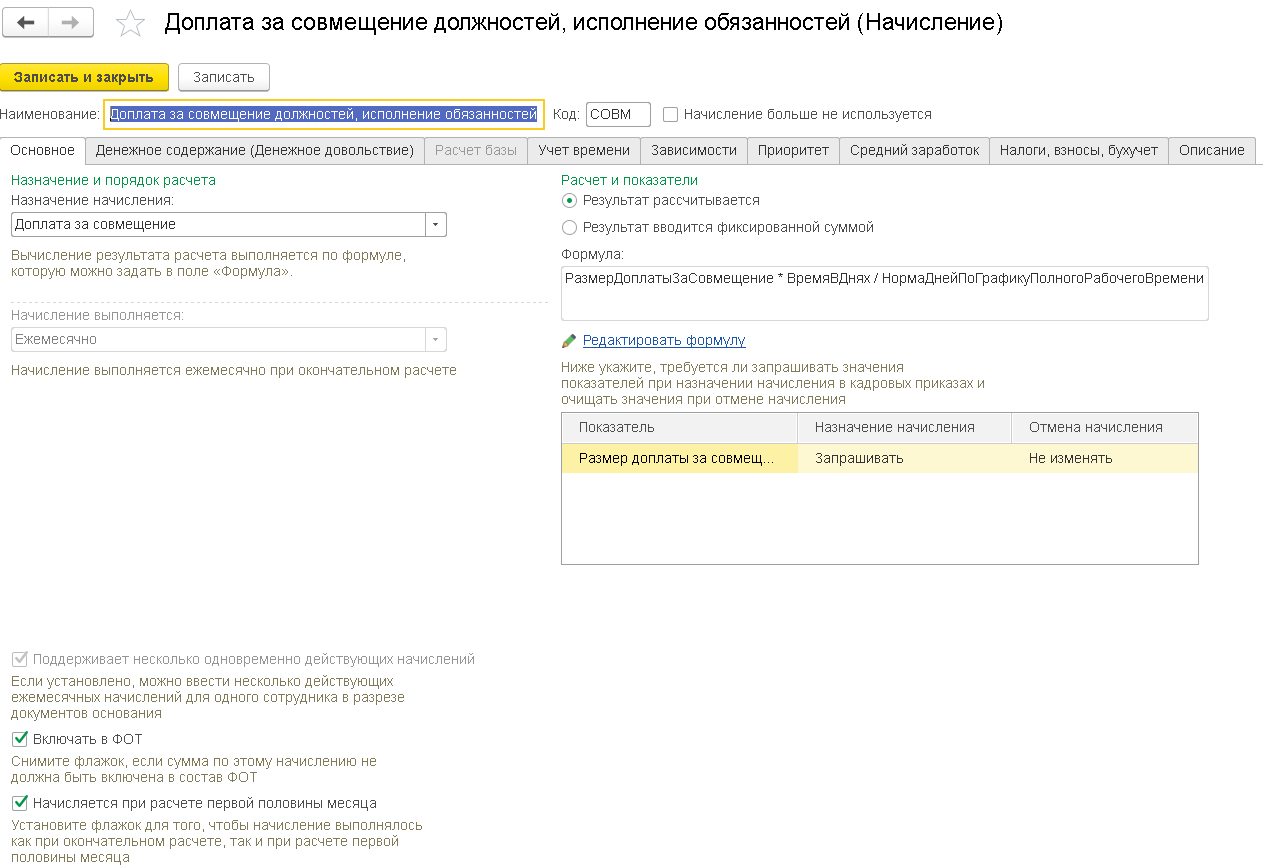Click the Назначение начисления column header
The image size is (1263, 867).
(x=905, y=428)
